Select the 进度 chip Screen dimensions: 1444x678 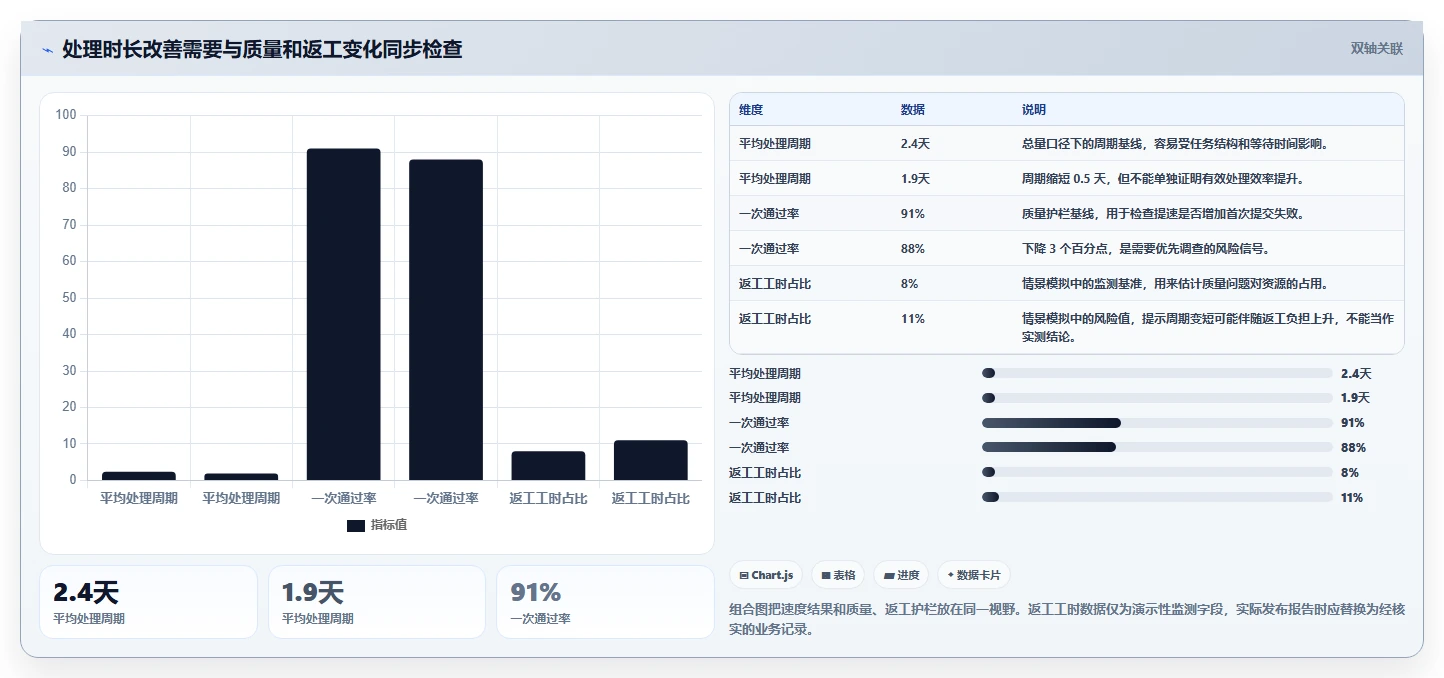[x=901, y=575]
